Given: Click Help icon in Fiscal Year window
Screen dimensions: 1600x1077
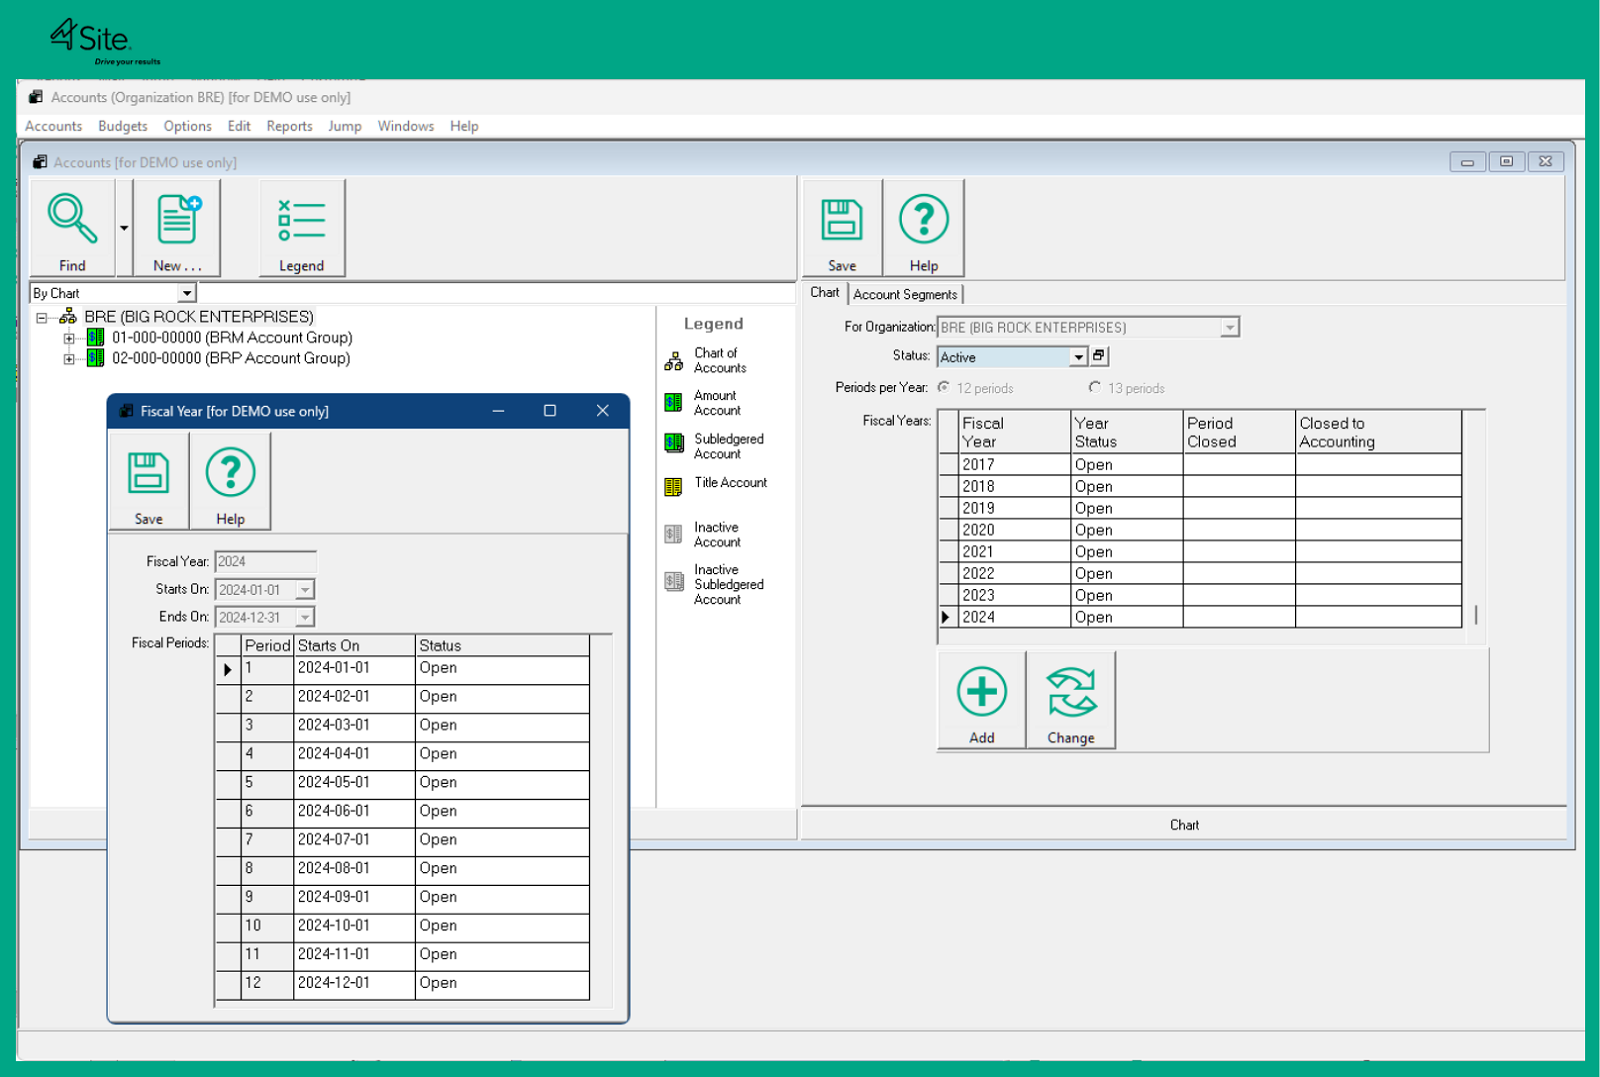Looking at the screenshot, I should [230, 472].
